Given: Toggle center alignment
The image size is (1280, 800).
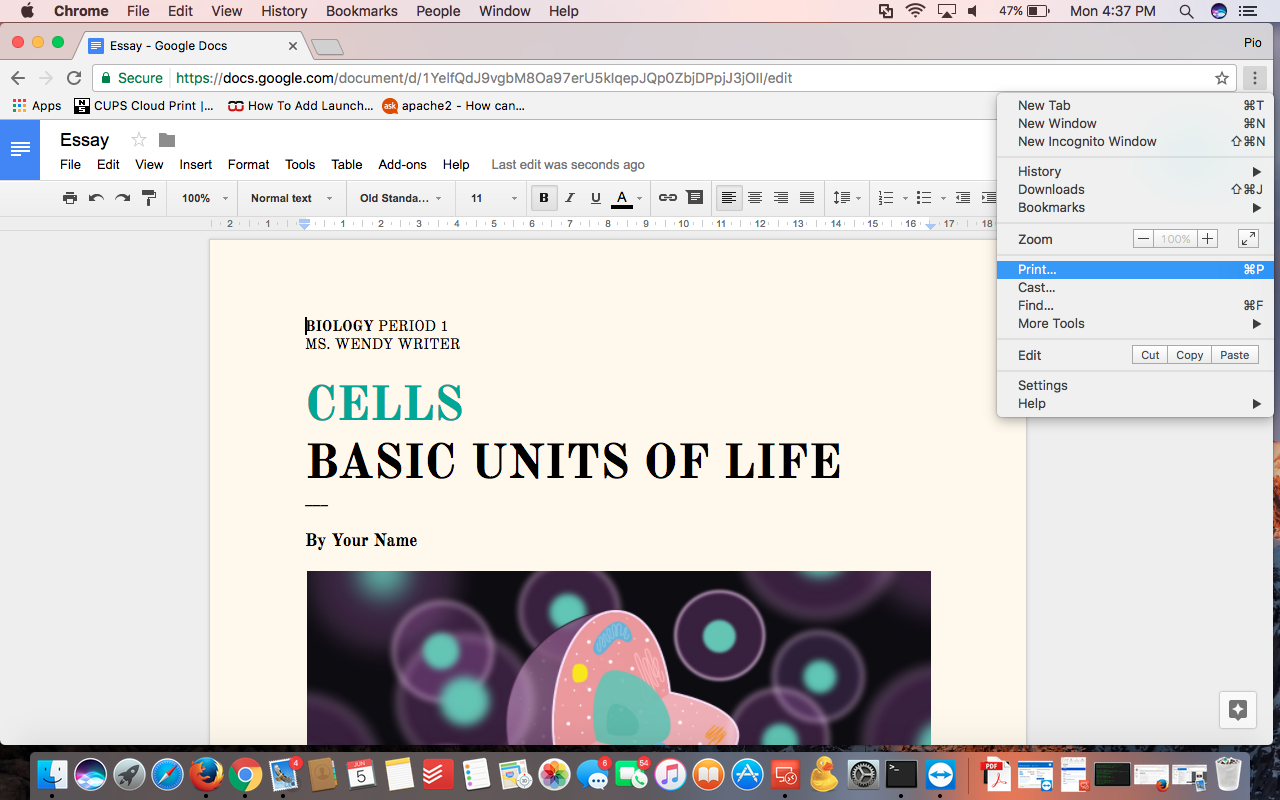Looking at the screenshot, I should [755, 198].
